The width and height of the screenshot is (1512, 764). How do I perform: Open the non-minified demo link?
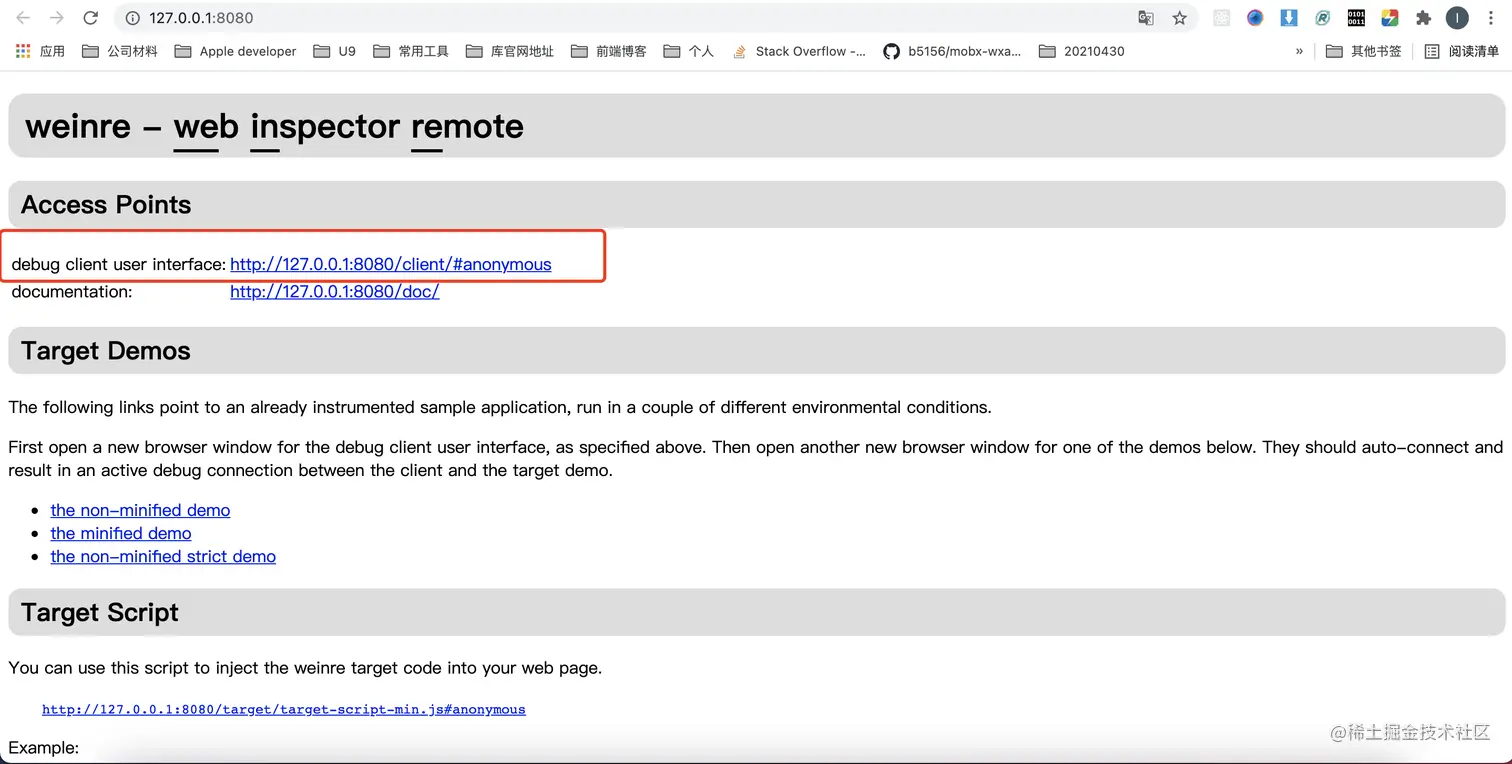[x=140, y=510]
